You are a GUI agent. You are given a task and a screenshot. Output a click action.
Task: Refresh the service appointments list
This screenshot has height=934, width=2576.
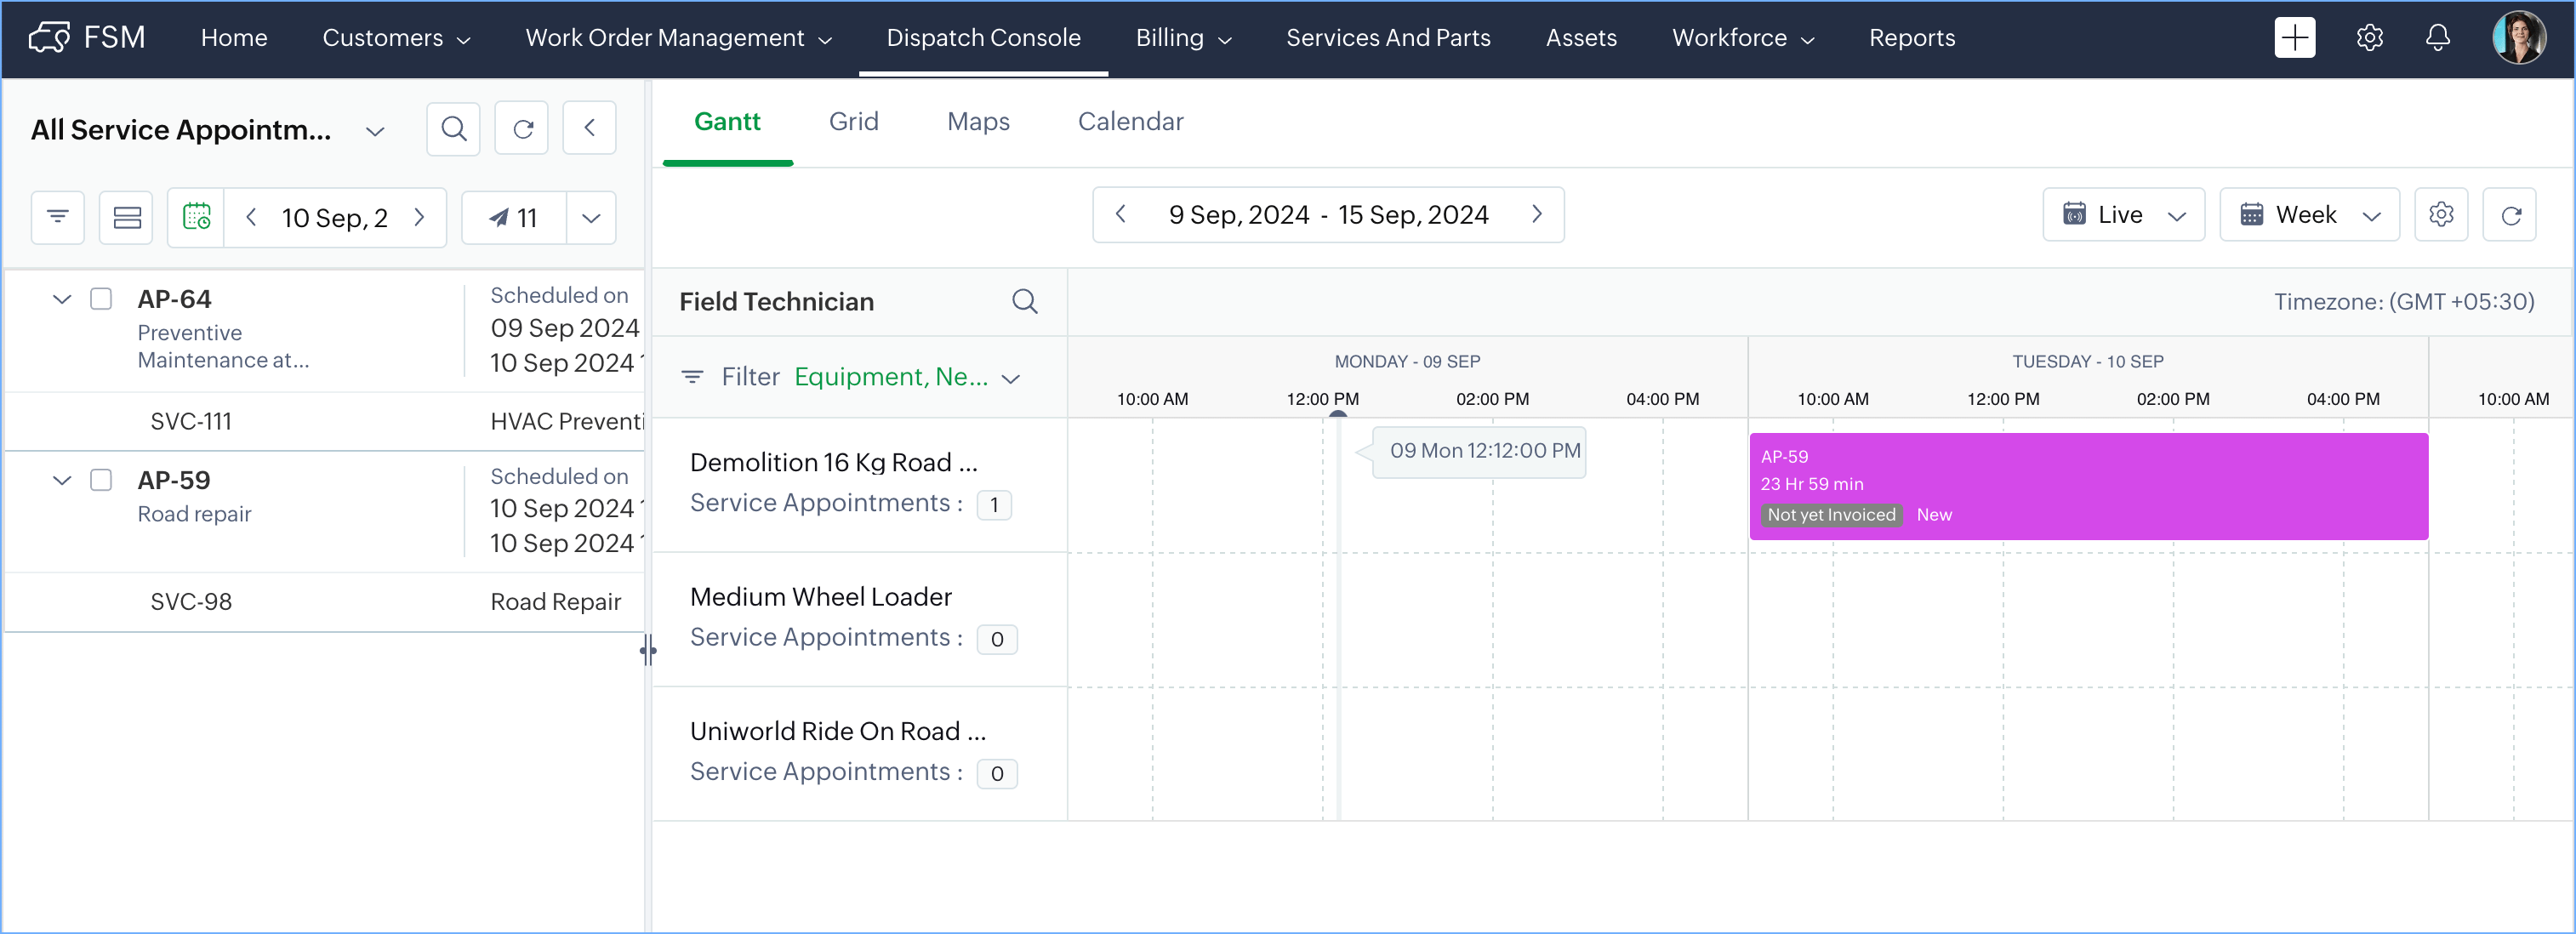point(522,129)
